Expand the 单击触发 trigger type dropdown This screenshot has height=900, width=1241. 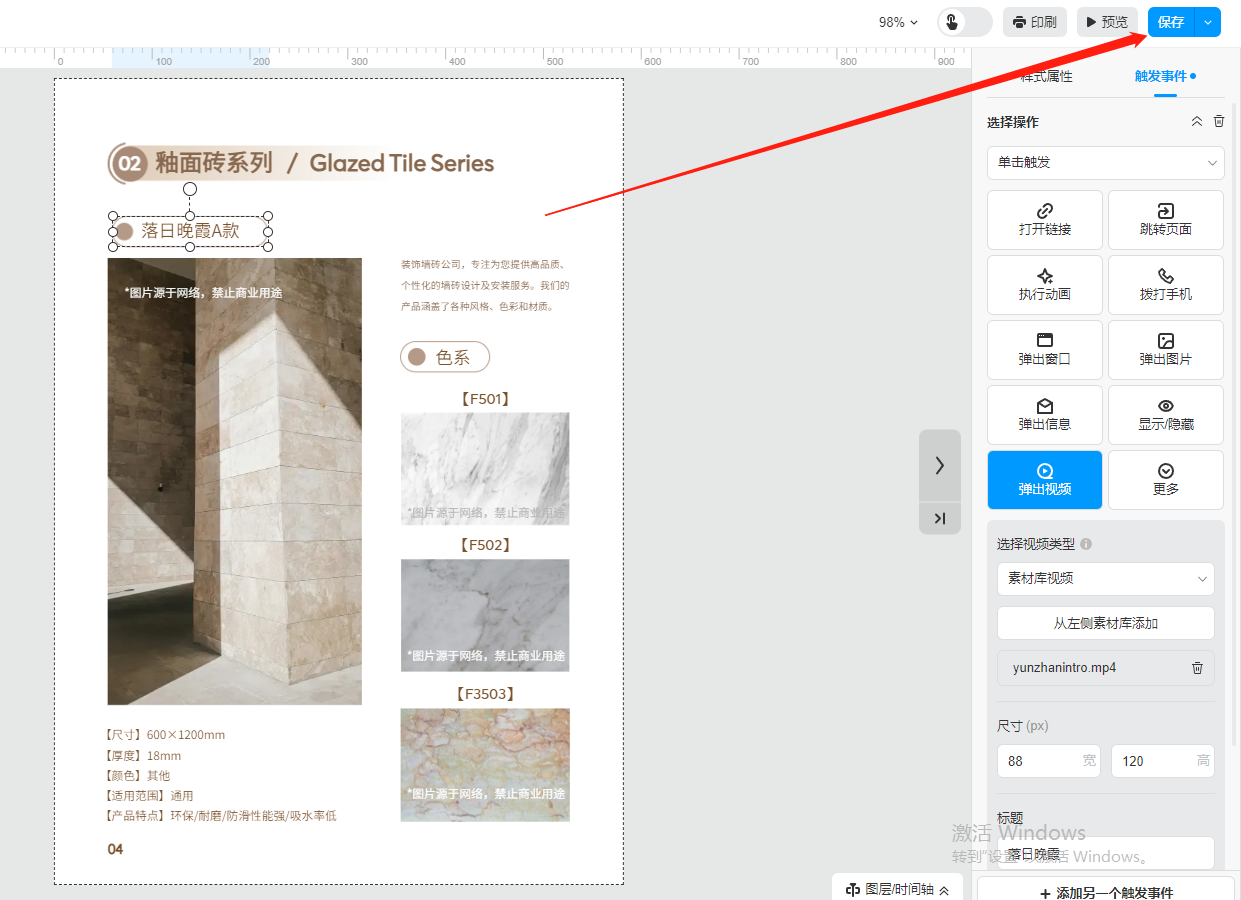pos(1105,162)
